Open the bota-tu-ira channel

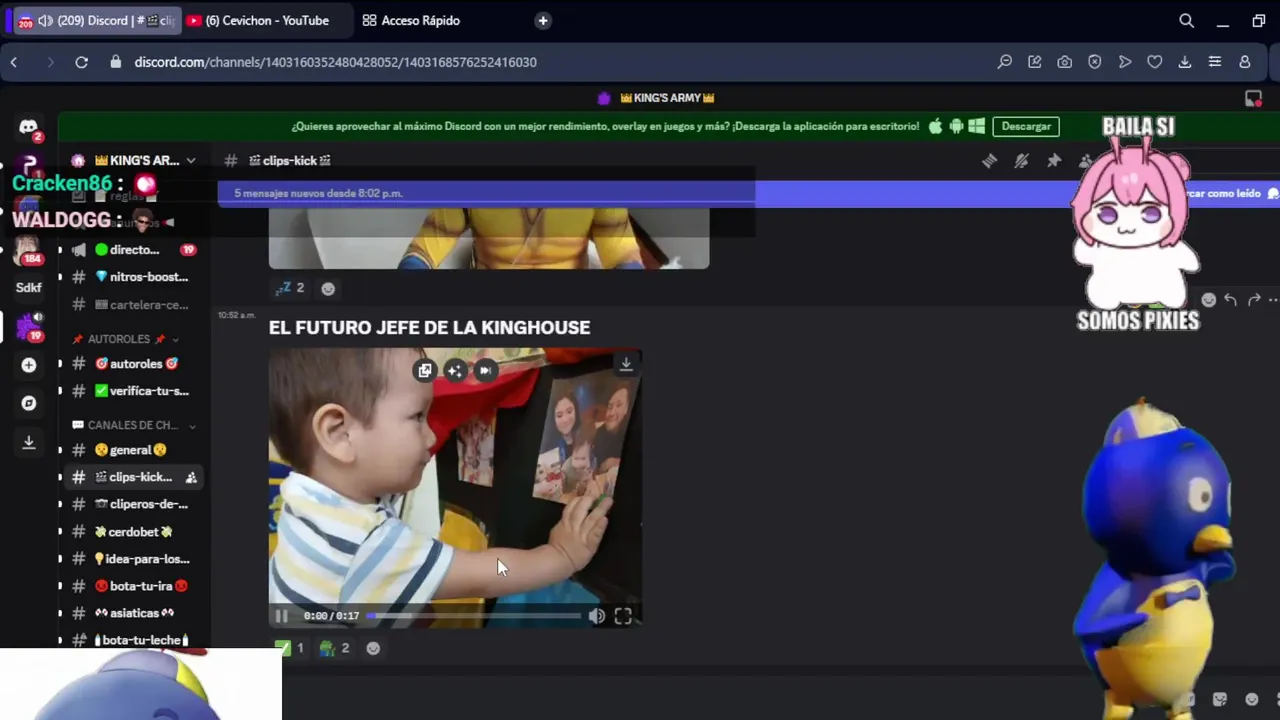coord(134,586)
